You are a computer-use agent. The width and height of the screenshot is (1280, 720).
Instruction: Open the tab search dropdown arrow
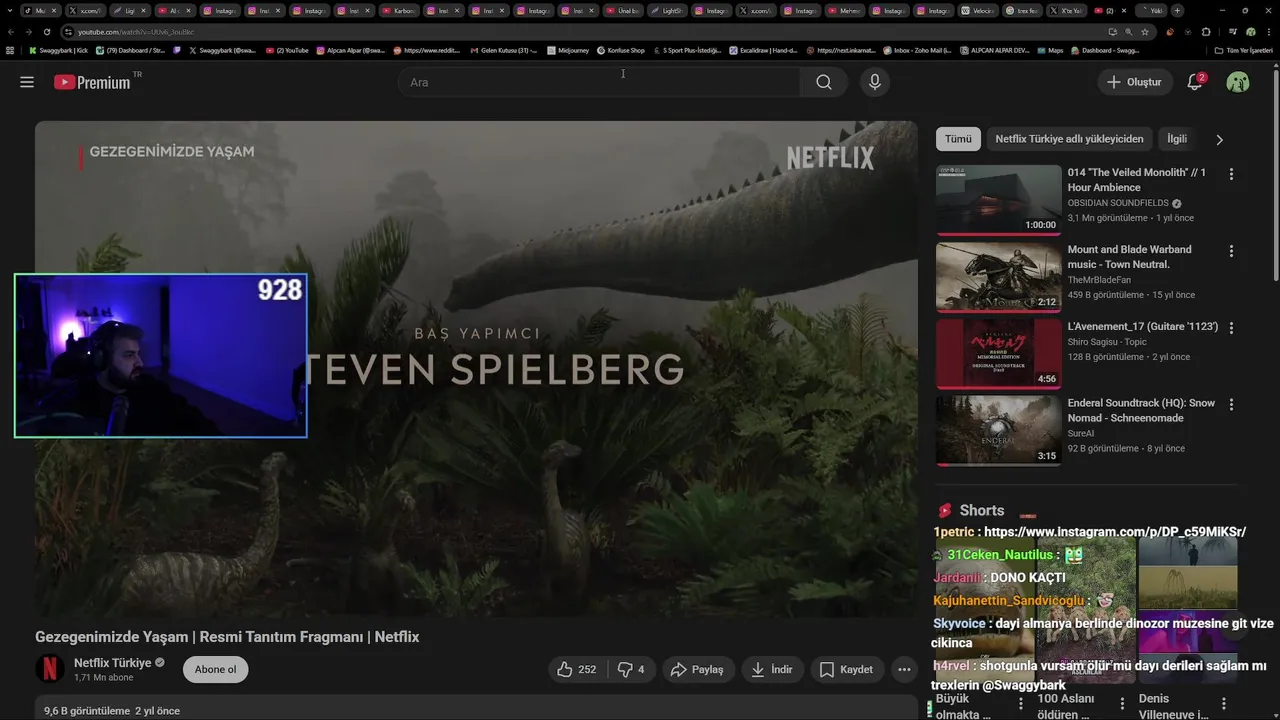point(8,11)
